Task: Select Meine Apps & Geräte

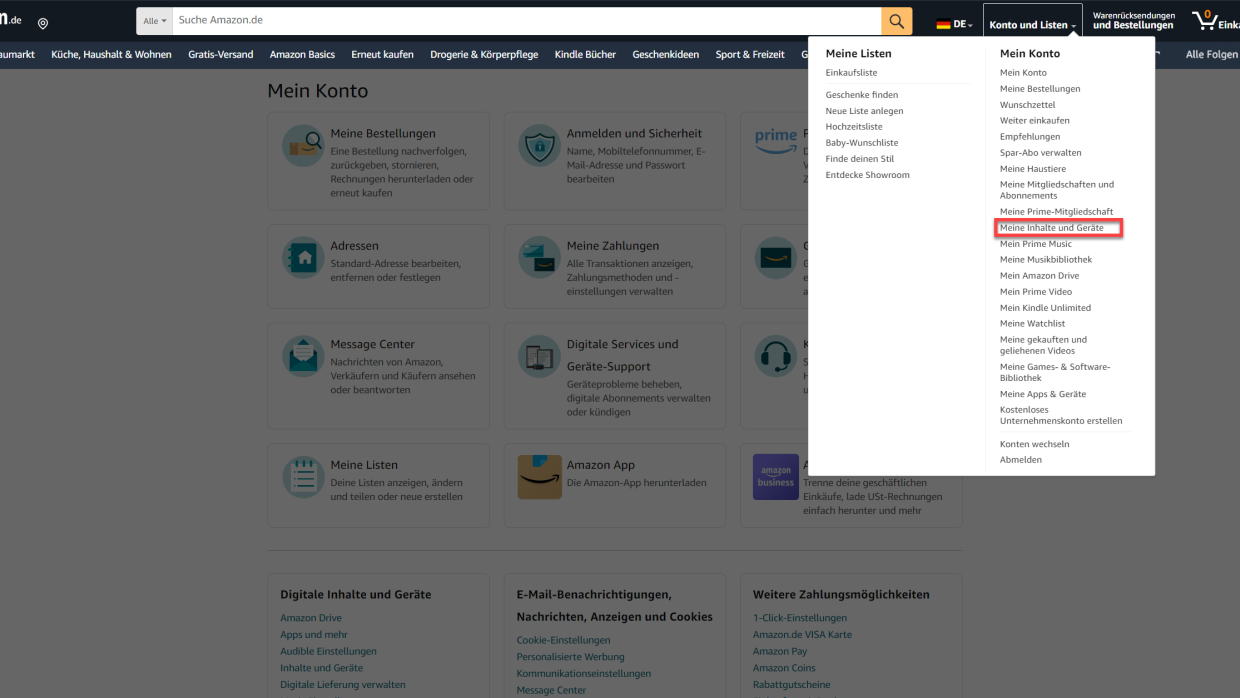Action: tap(1043, 394)
